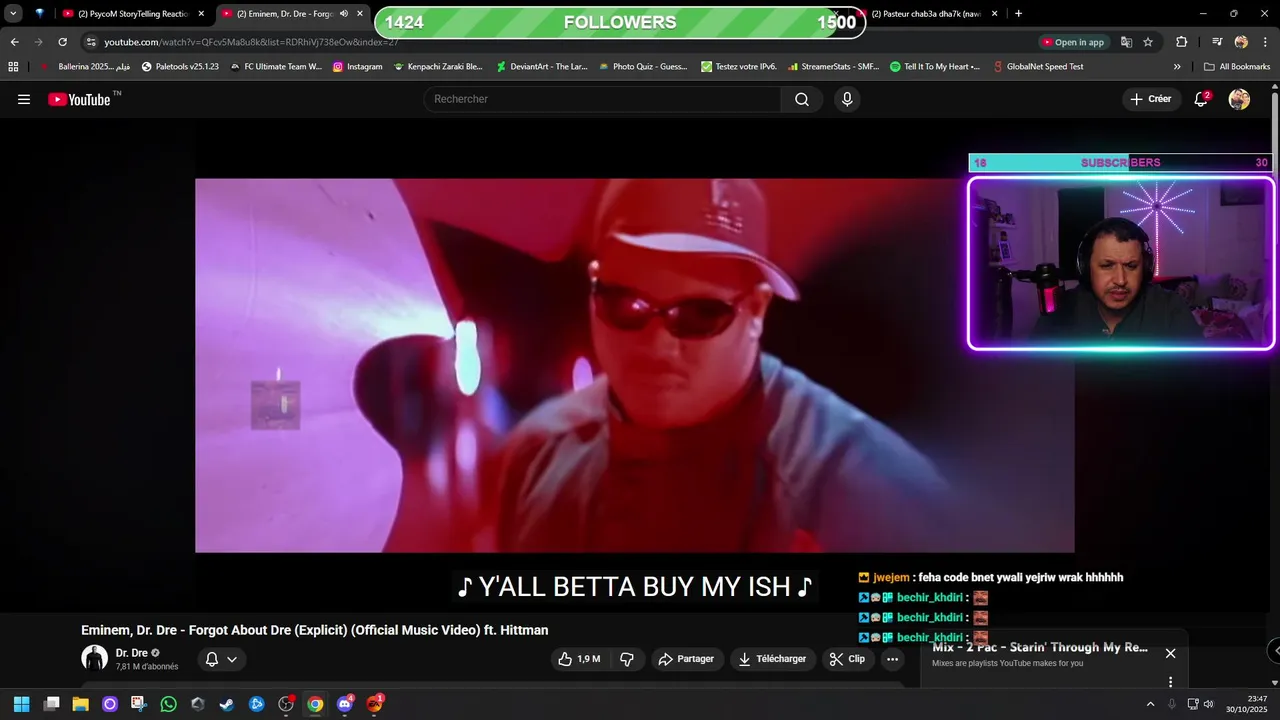Open DeviantArt bookmark

coord(541,67)
